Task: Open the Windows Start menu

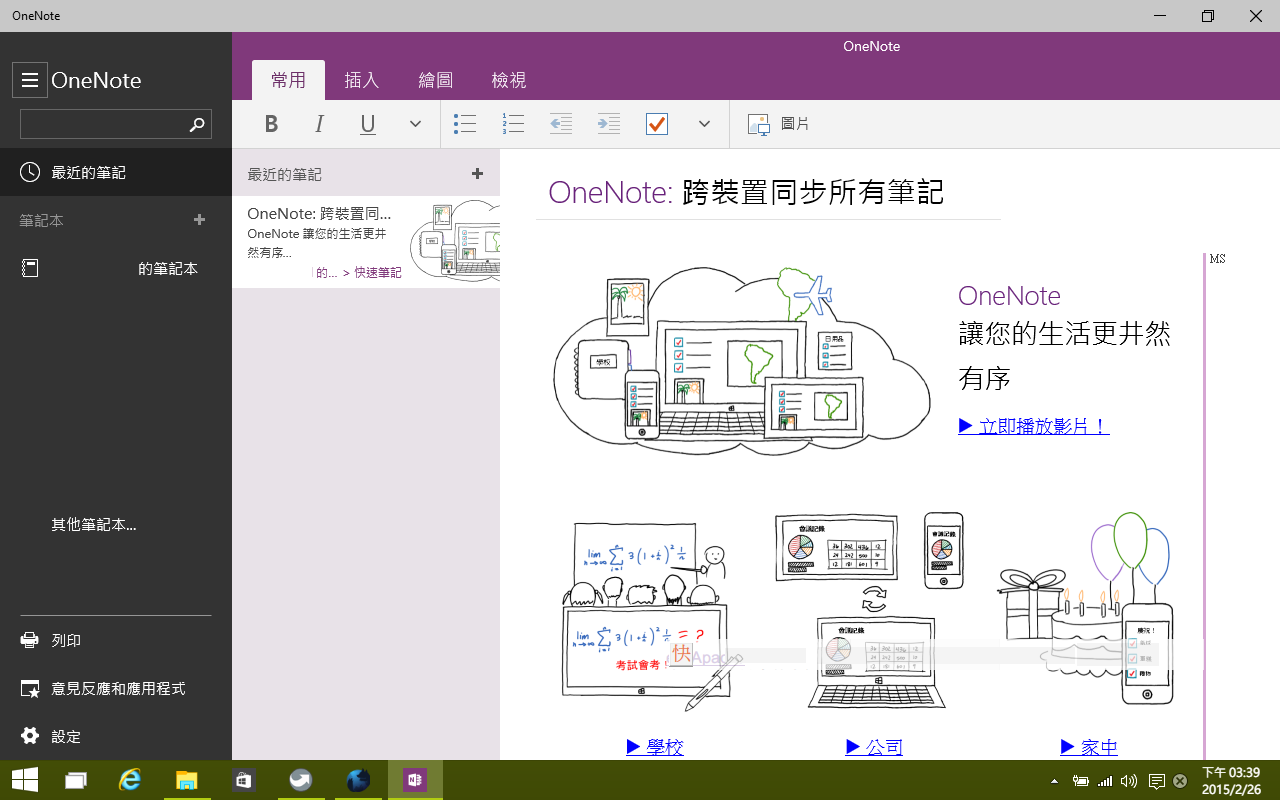Action: coord(25,780)
